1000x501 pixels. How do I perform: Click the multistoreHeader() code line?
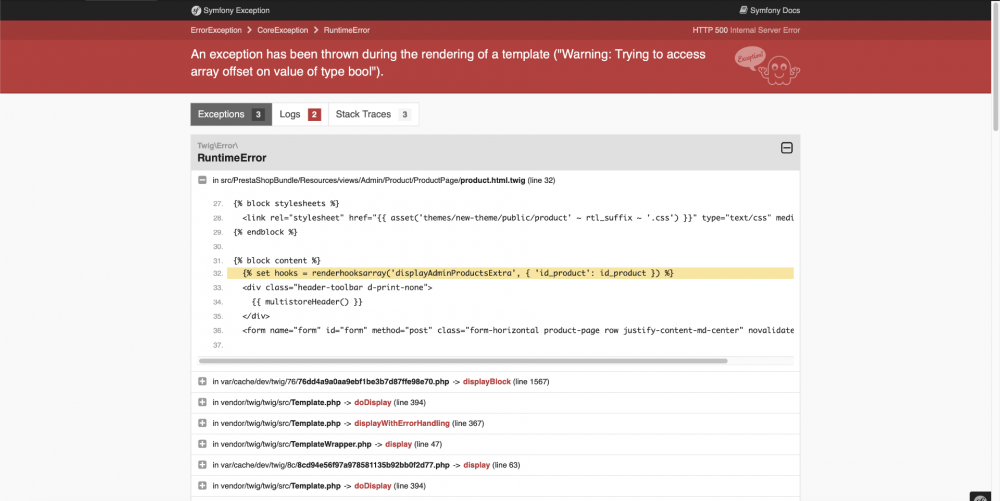pos(307,301)
